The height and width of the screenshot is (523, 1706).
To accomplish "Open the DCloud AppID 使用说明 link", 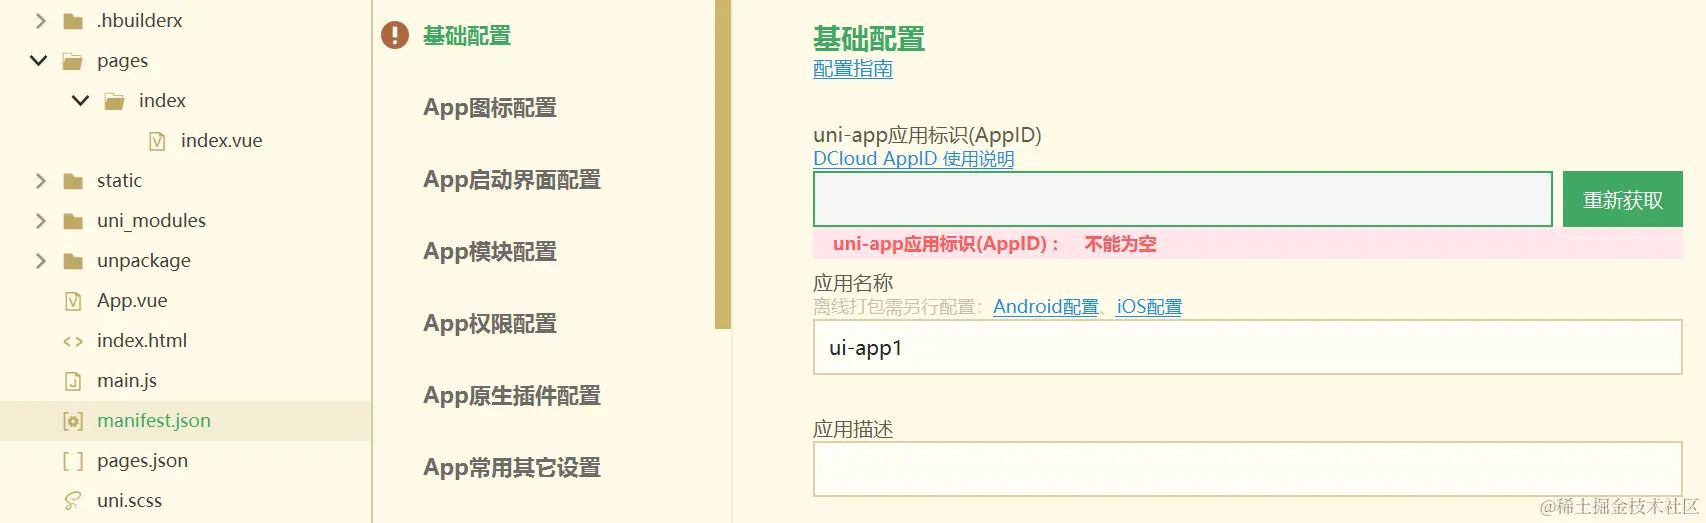I will click(x=913, y=159).
